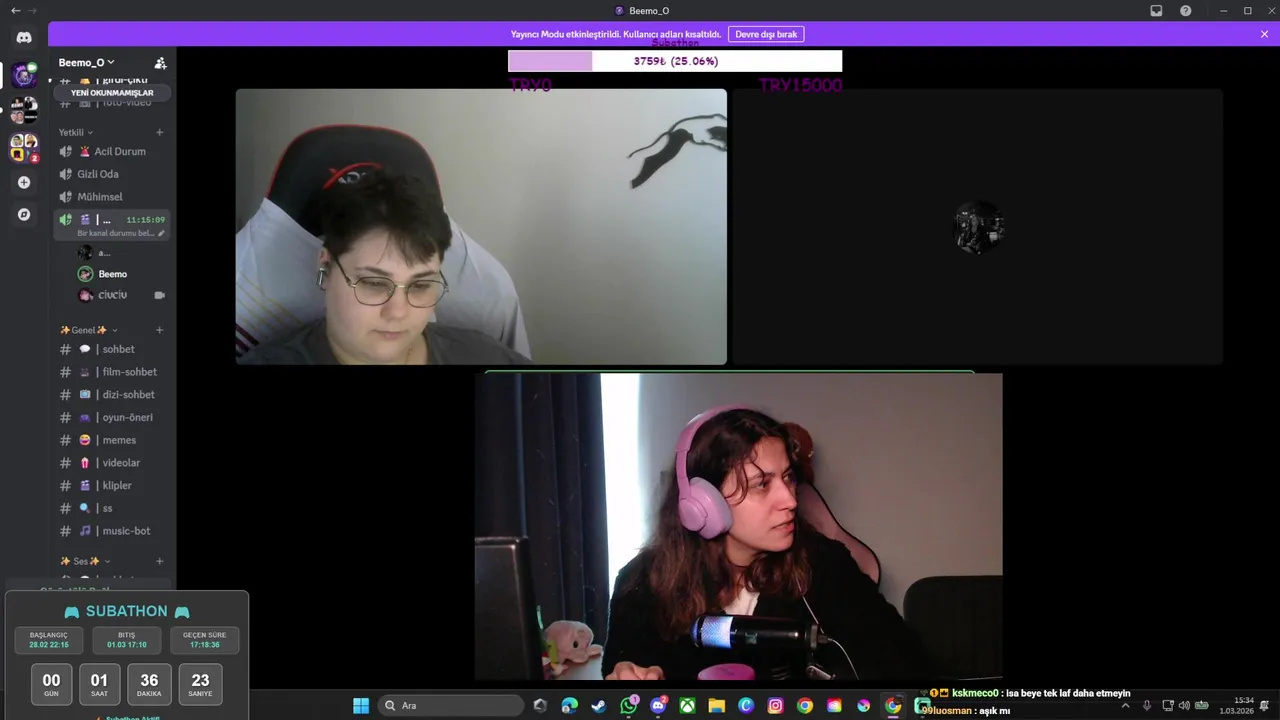Image resolution: width=1280 pixels, height=720 pixels.
Task: Open server folder with 2 notification badge
Action: pyautogui.click(x=24, y=147)
